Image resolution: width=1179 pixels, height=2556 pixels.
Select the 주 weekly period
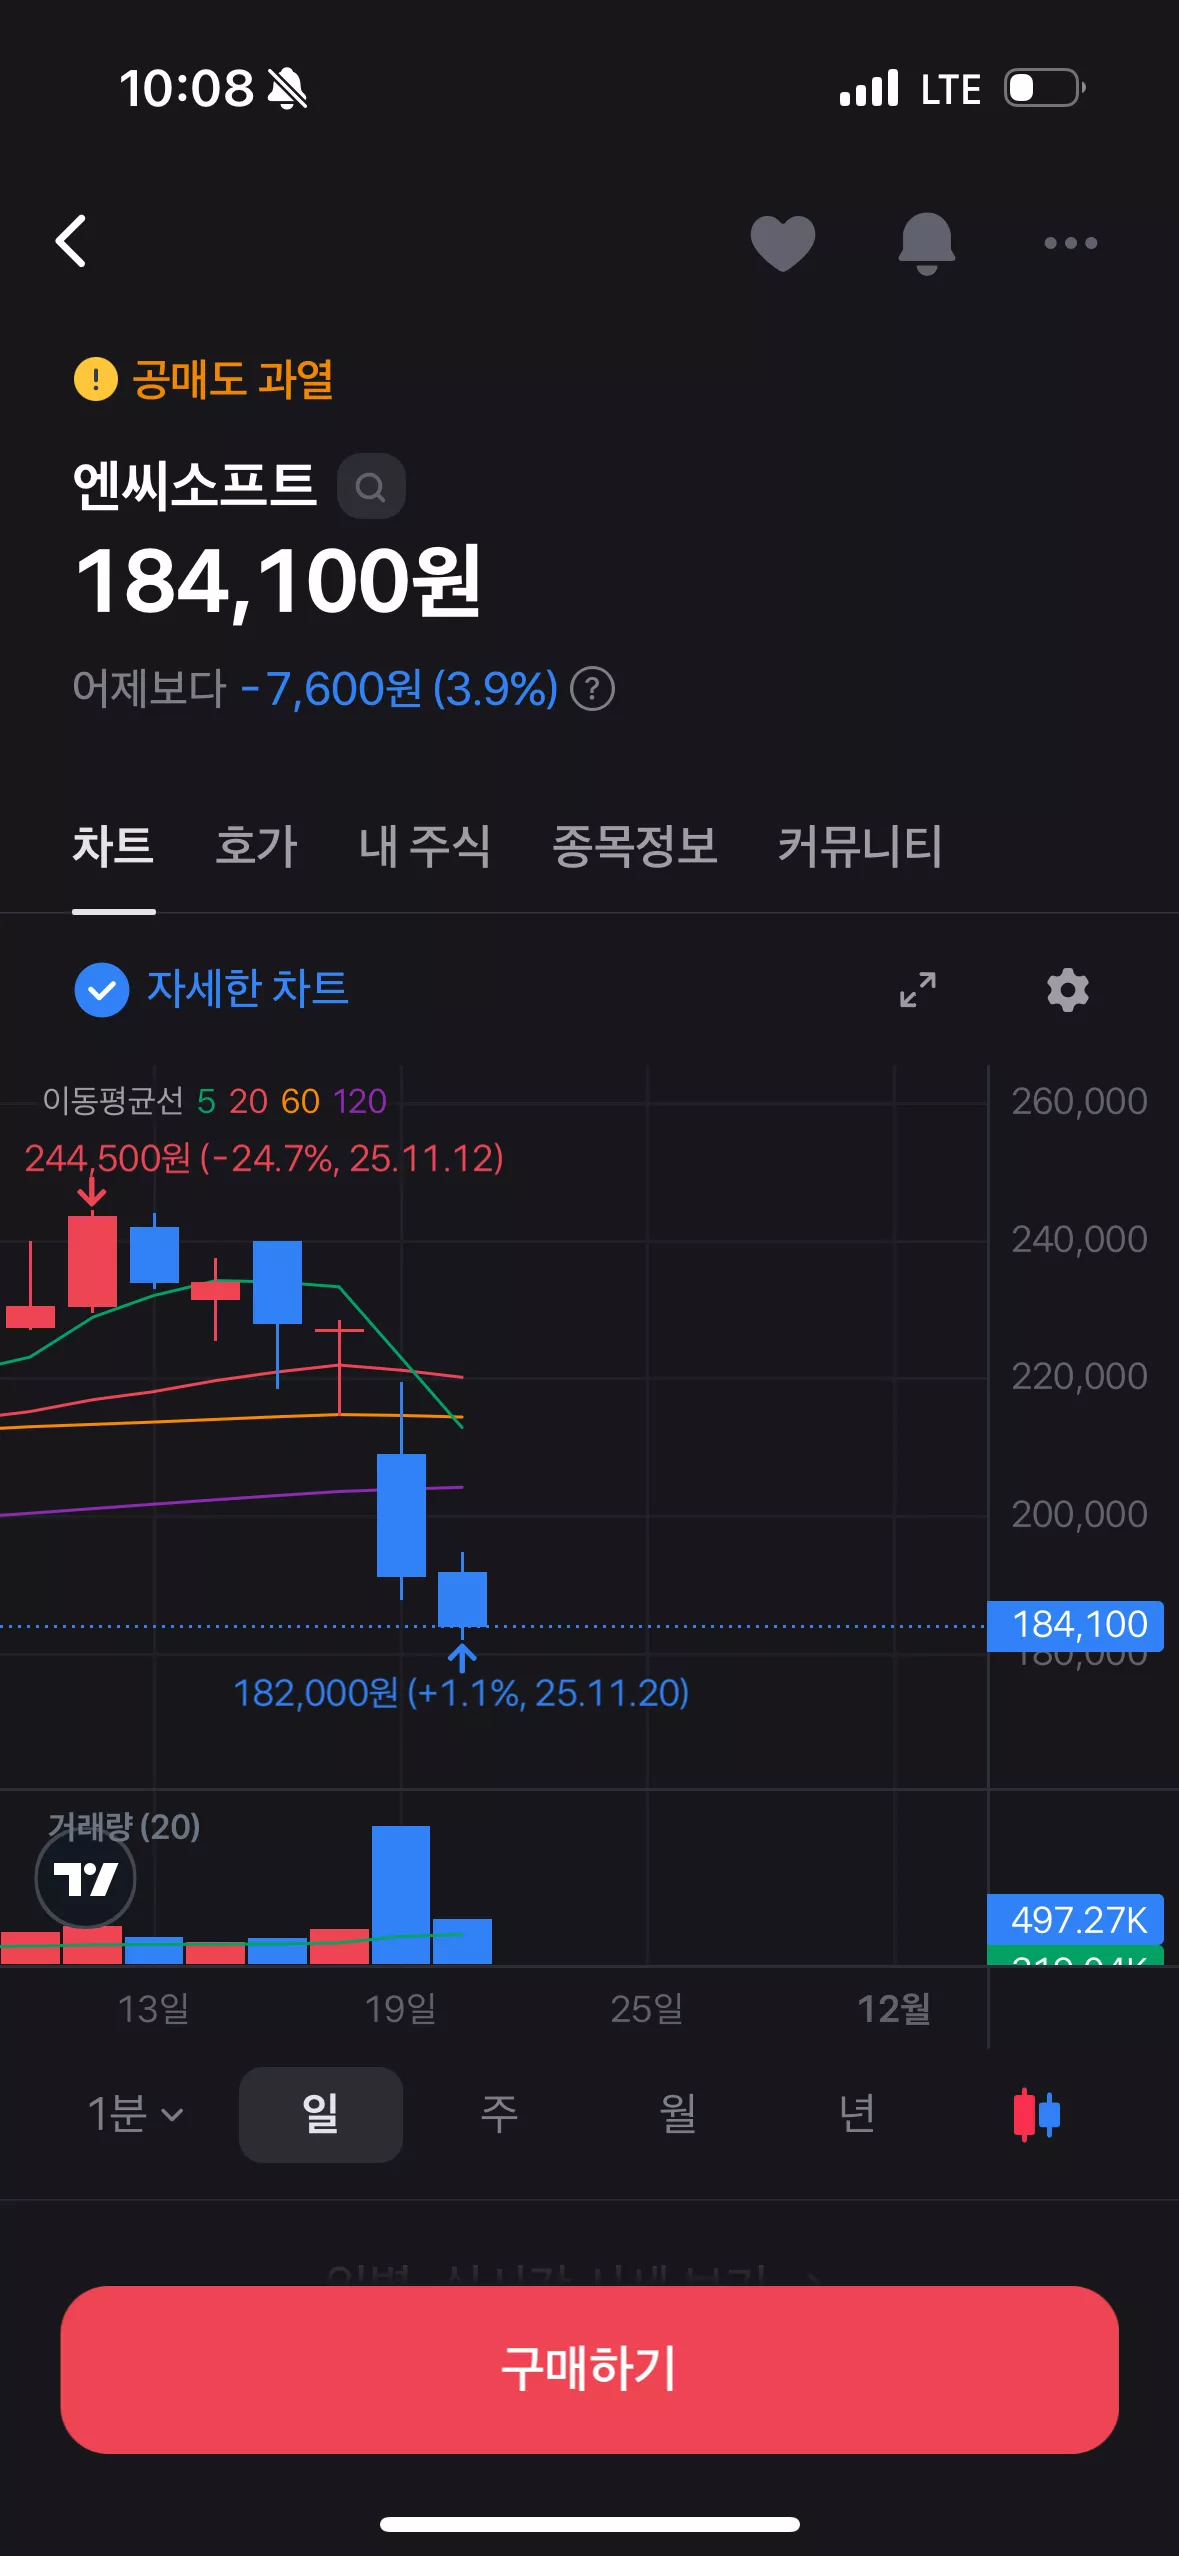coord(499,2114)
